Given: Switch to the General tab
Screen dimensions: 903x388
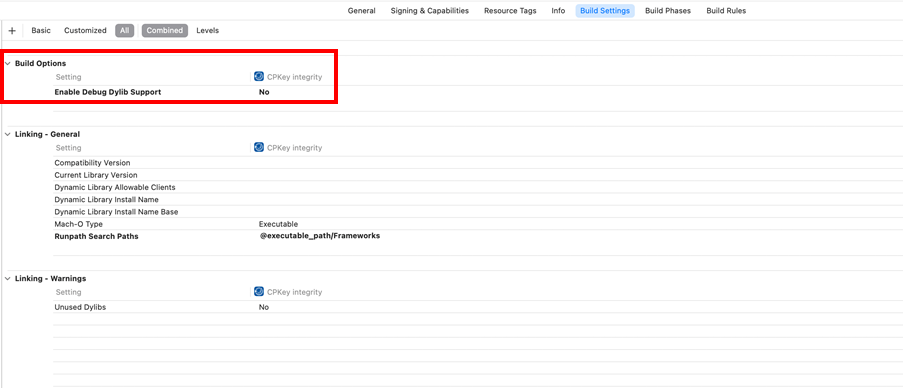Looking at the screenshot, I should (362, 10).
